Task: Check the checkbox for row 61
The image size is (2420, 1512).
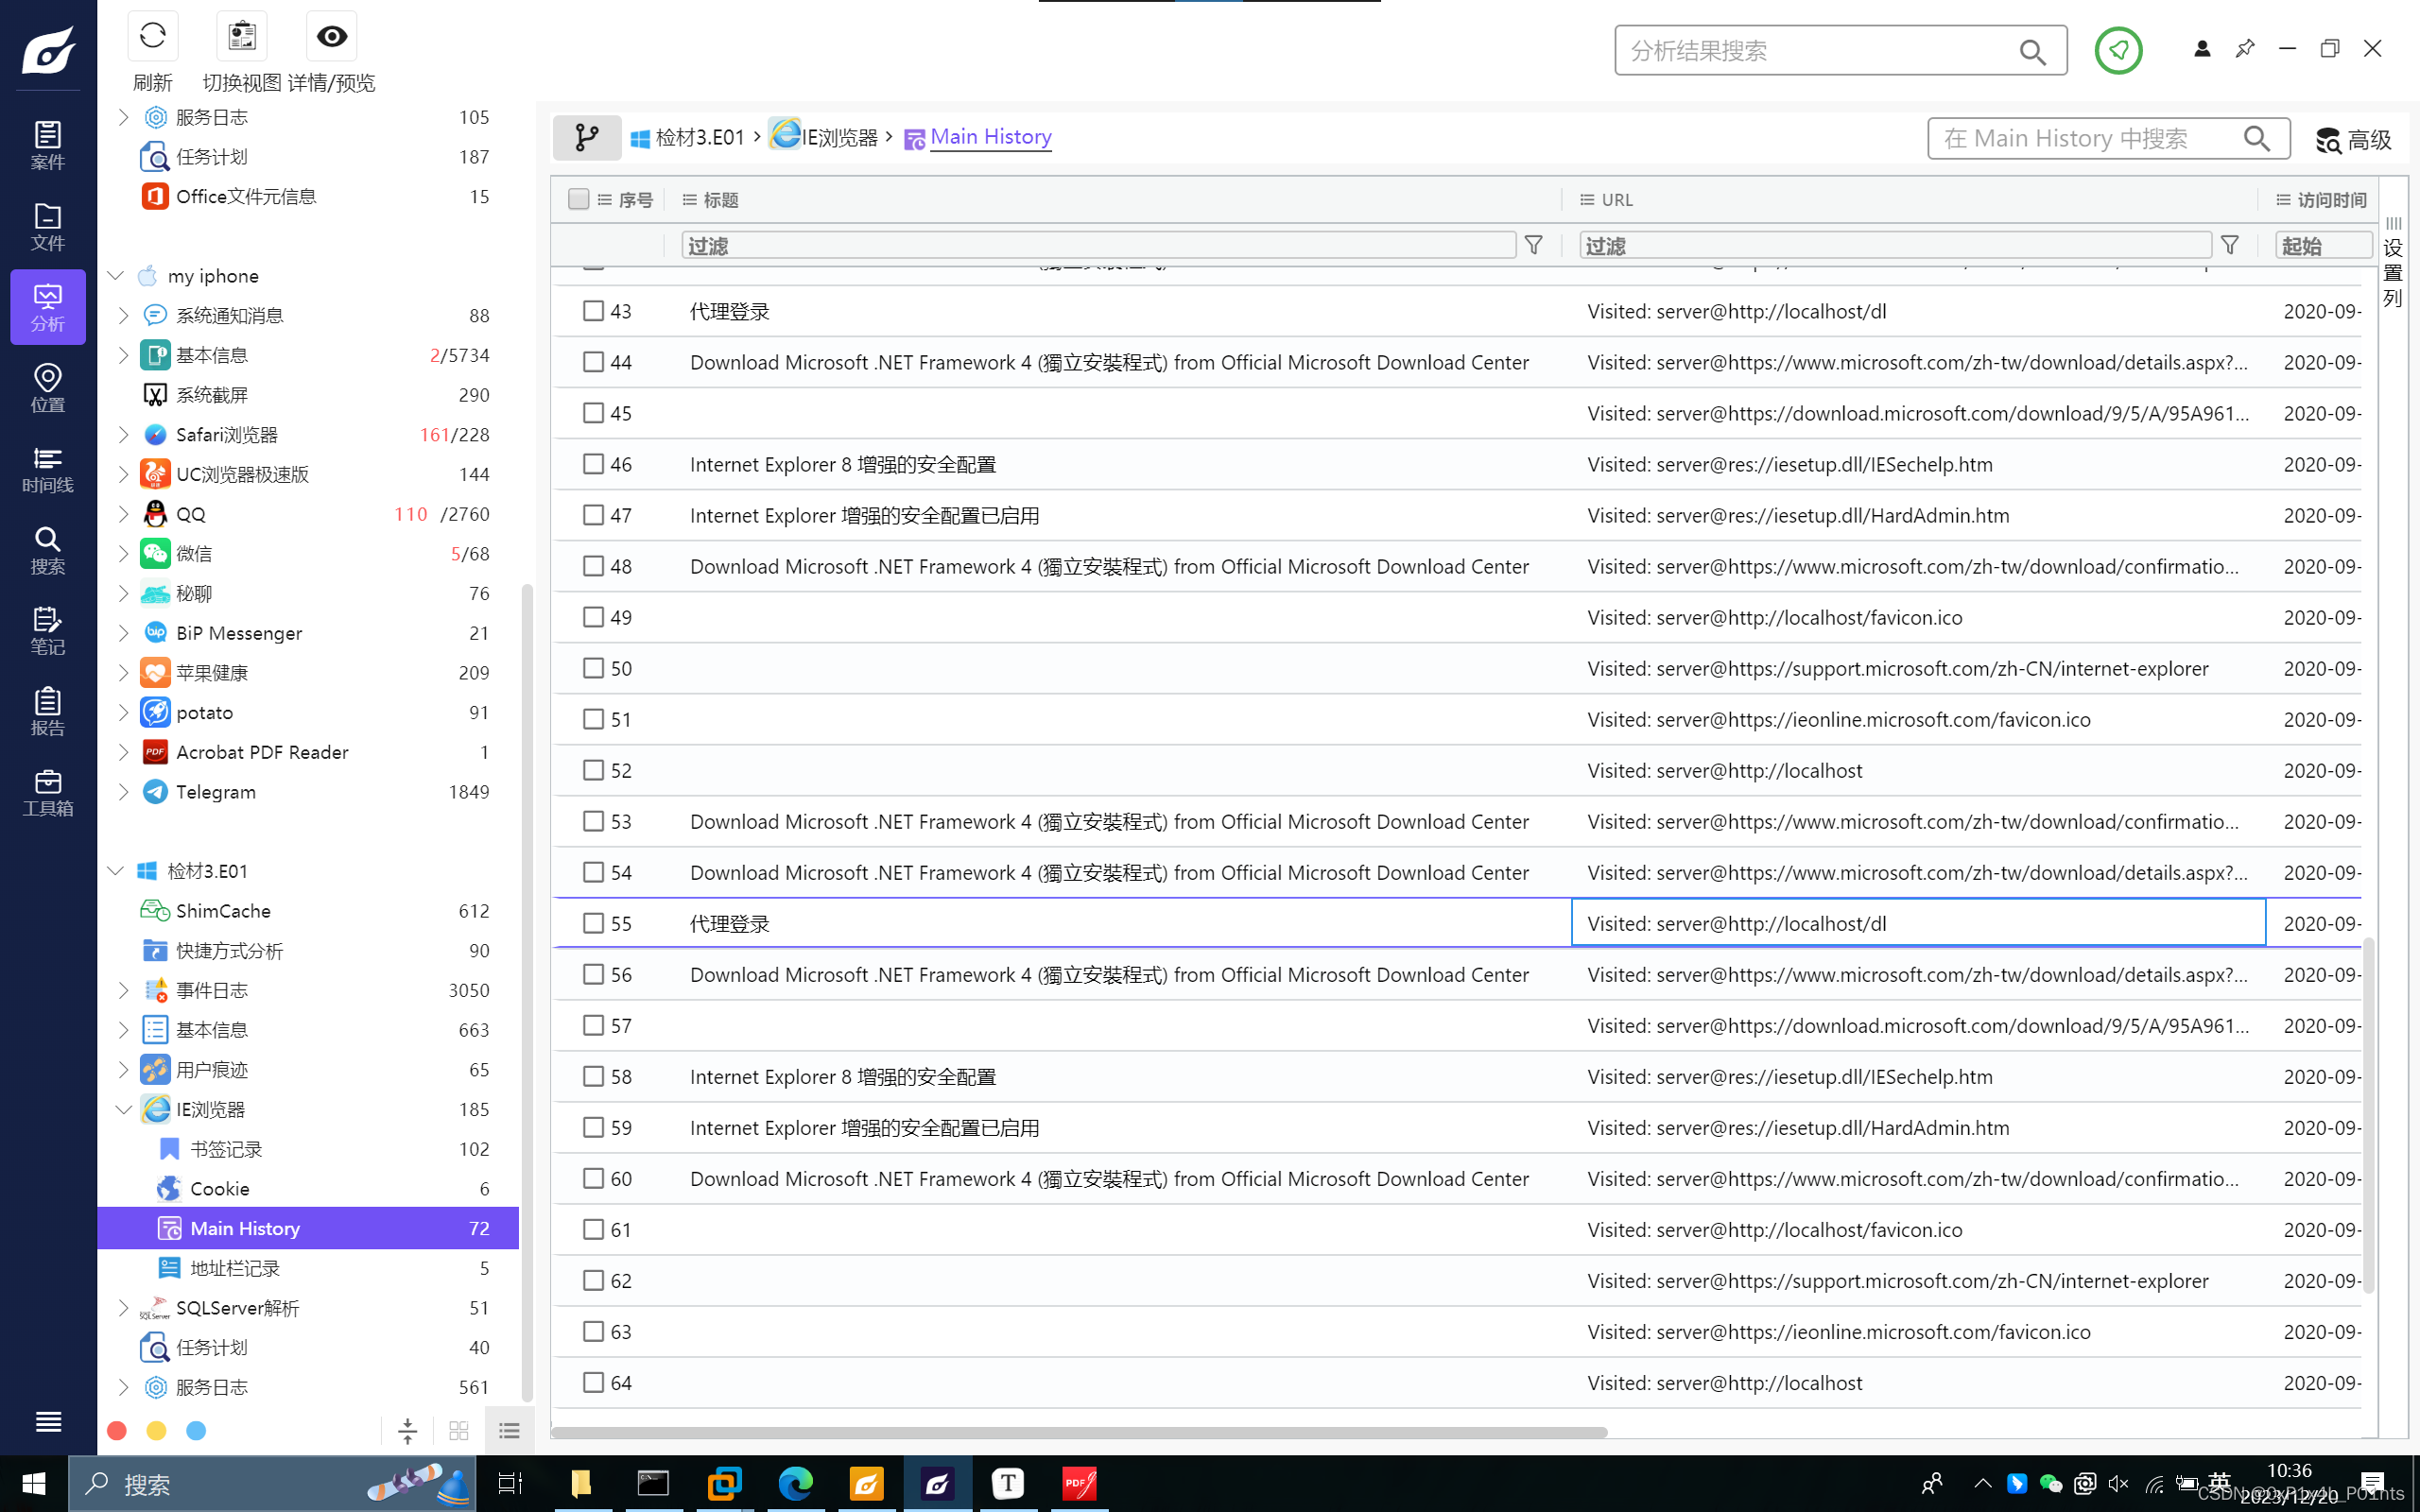Action: pos(593,1229)
